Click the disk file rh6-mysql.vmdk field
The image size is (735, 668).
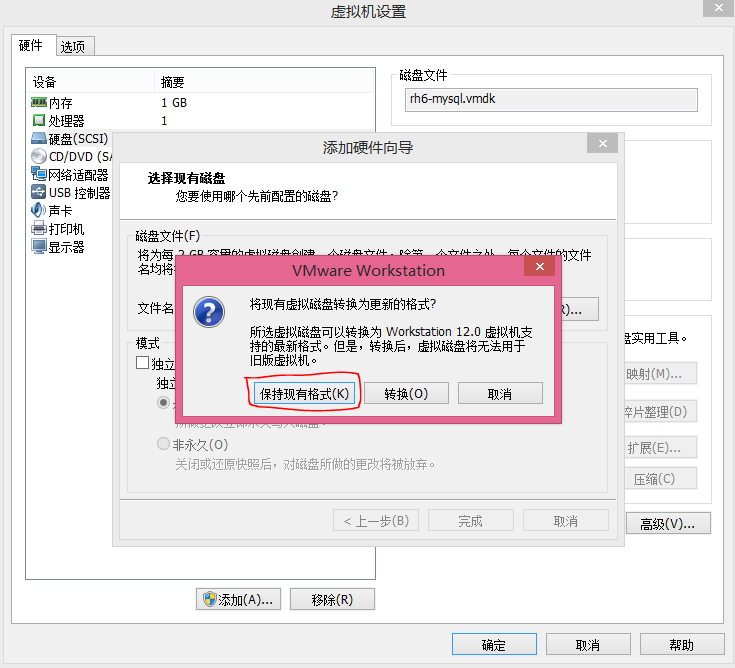point(551,99)
